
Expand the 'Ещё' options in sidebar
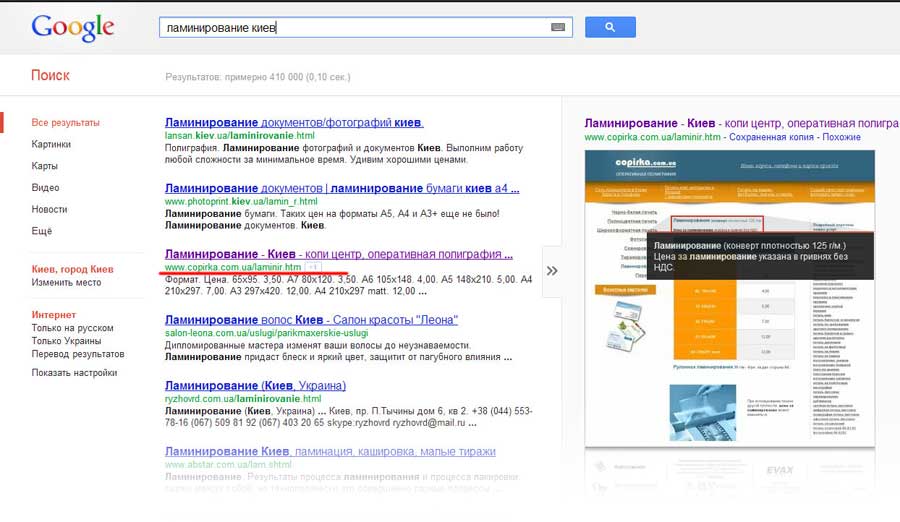pos(41,231)
